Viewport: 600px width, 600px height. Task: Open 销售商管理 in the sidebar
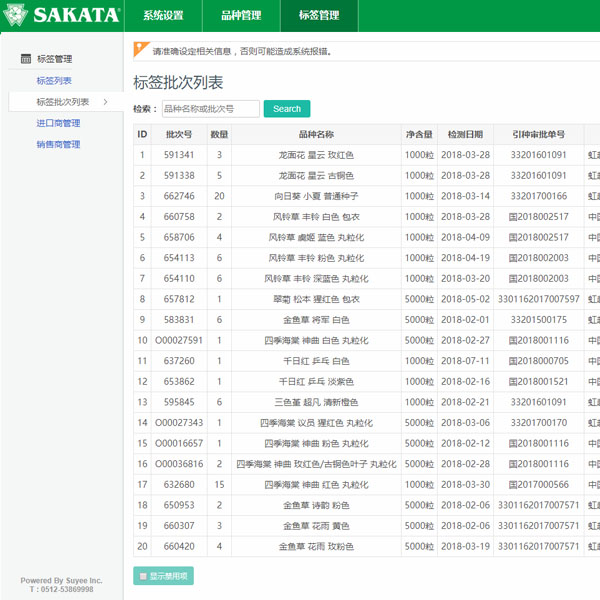tap(58, 145)
